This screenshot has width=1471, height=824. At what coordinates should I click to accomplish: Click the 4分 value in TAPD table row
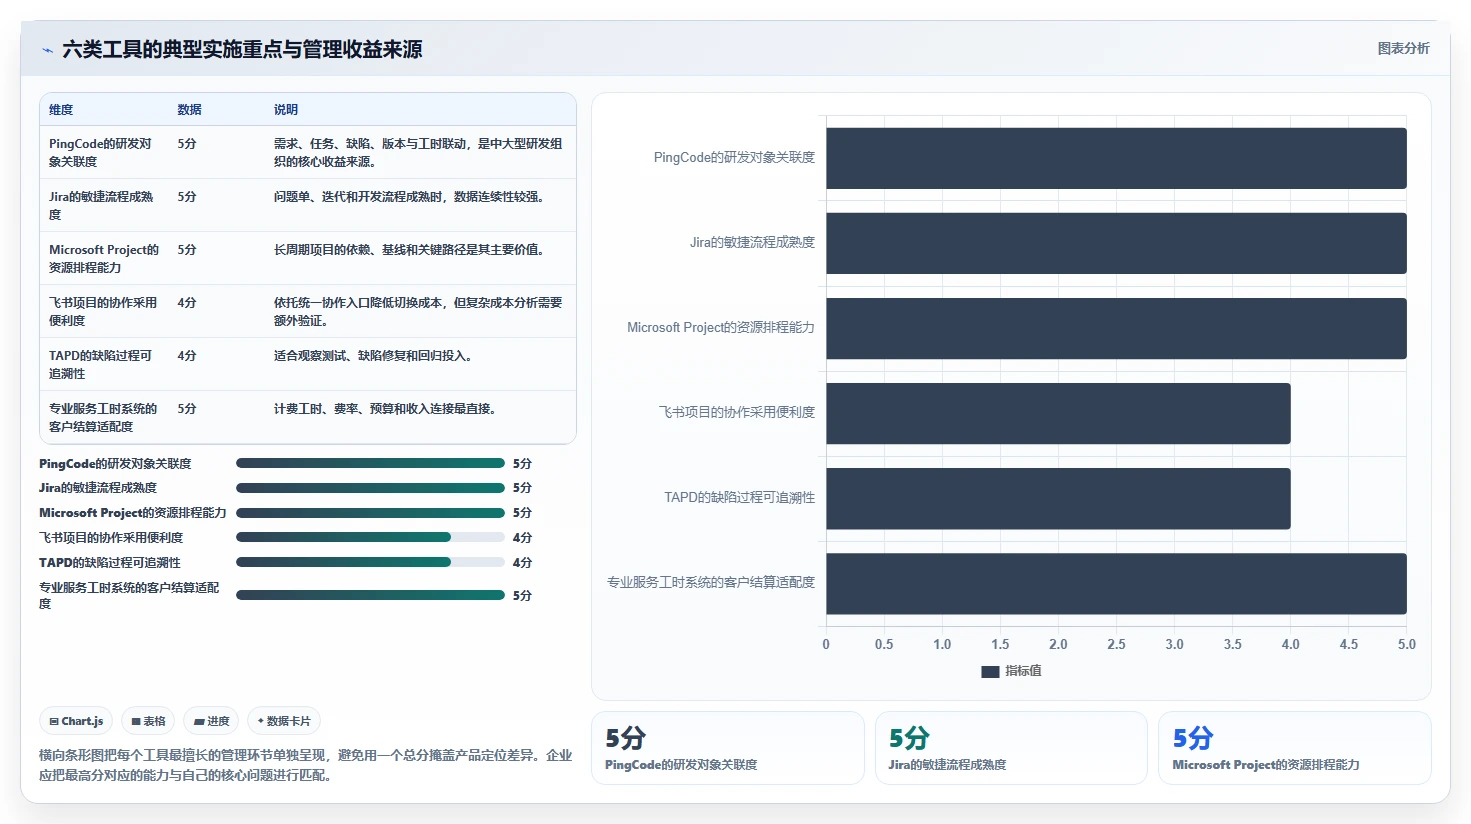pos(187,355)
